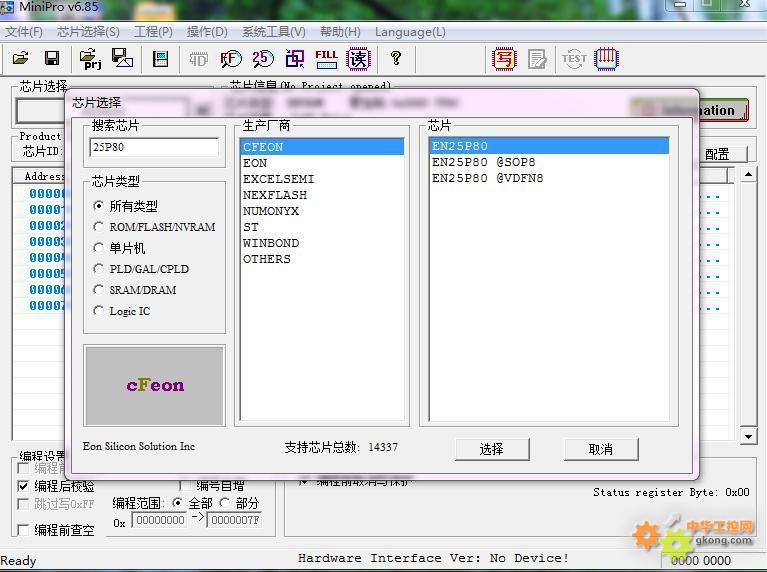Select the EN25P80 @VDFN8 chip entry
The image size is (767, 572).
click(549, 178)
